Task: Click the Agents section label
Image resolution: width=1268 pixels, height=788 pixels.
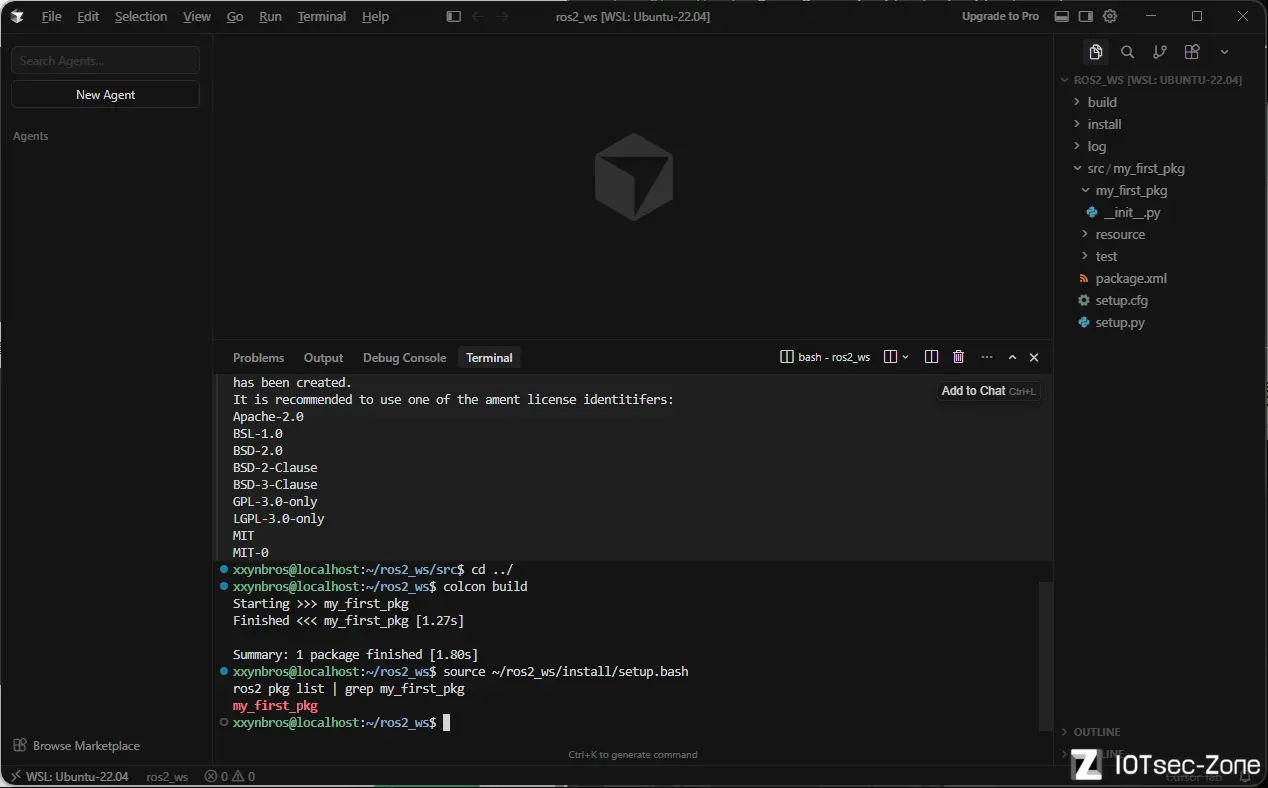Action: (31, 136)
